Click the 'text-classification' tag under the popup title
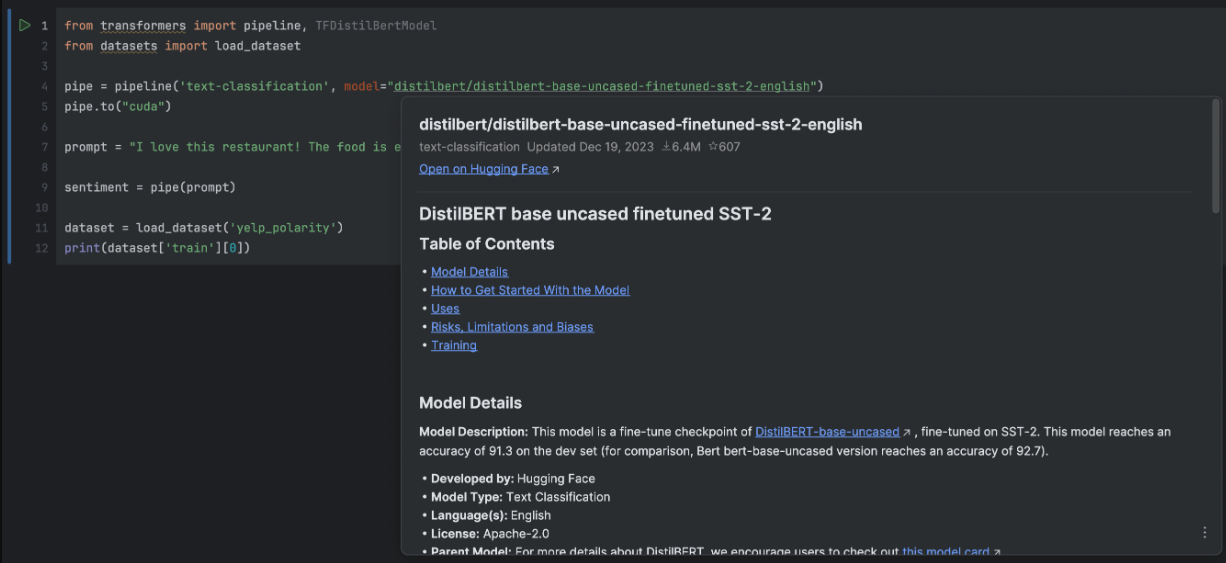This screenshot has height=563, width=1226. (469, 147)
